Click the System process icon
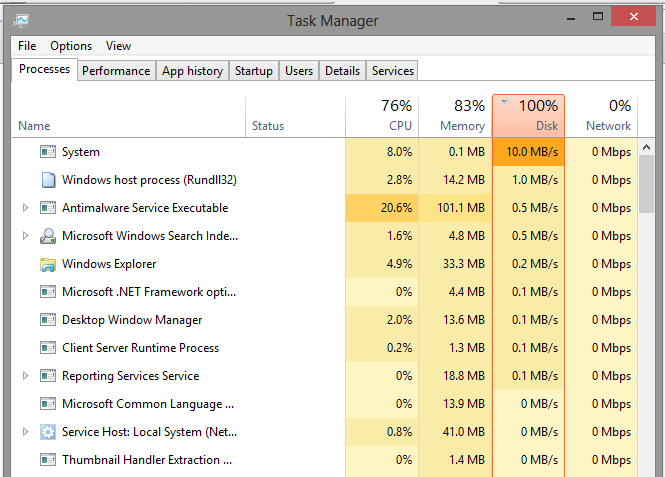The height and width of the screenshot is (477, 665). click(47, 152)
